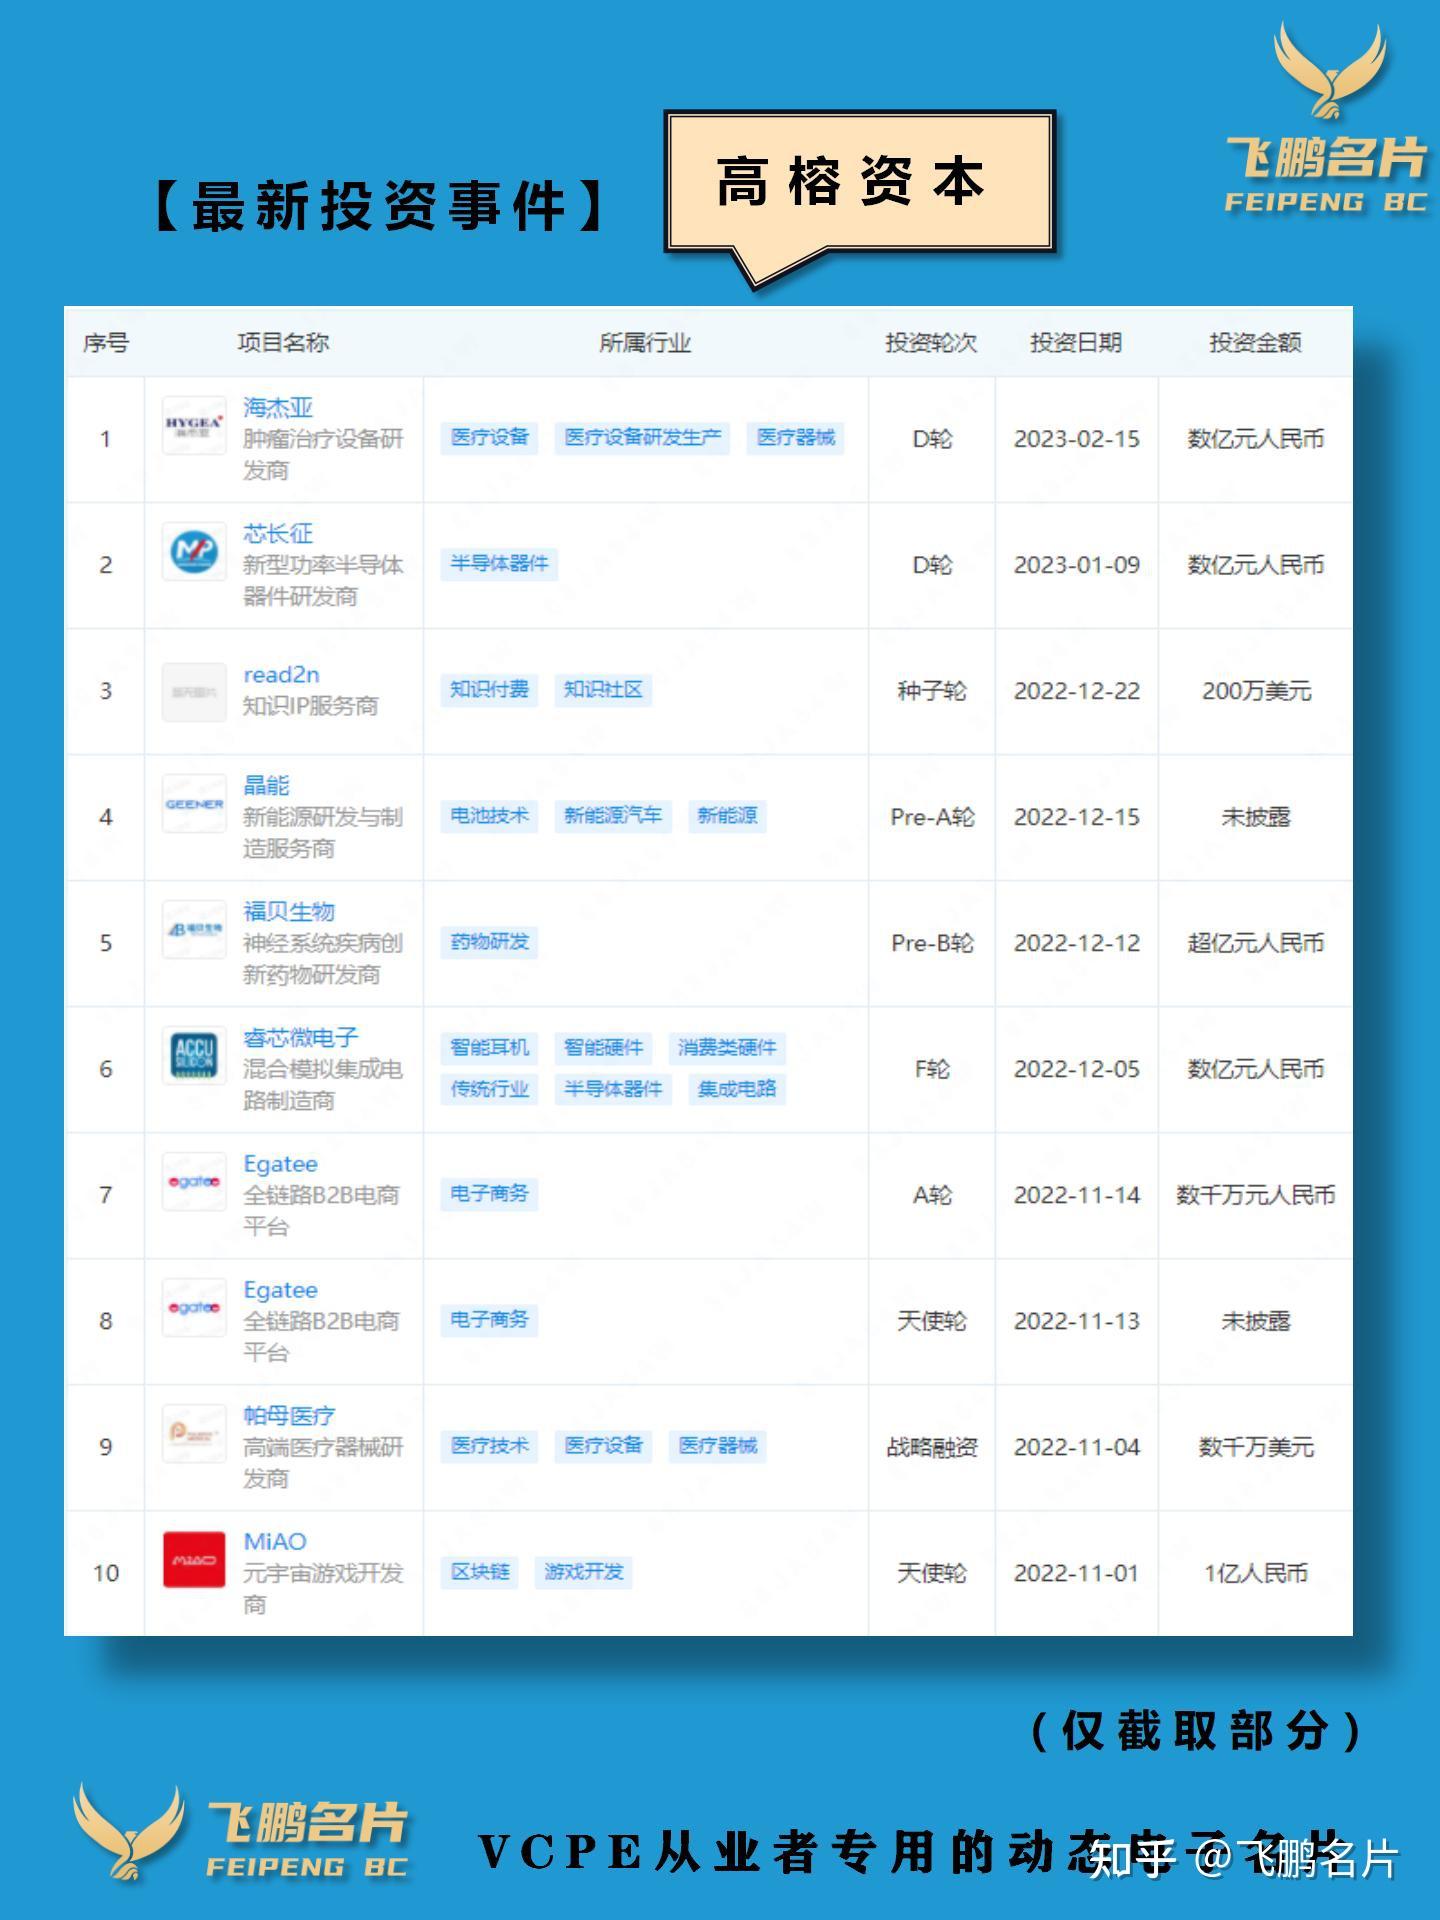Click the 200万美元 amount cell
The image size is (1440, 1920).
(x=1256, y=691)
